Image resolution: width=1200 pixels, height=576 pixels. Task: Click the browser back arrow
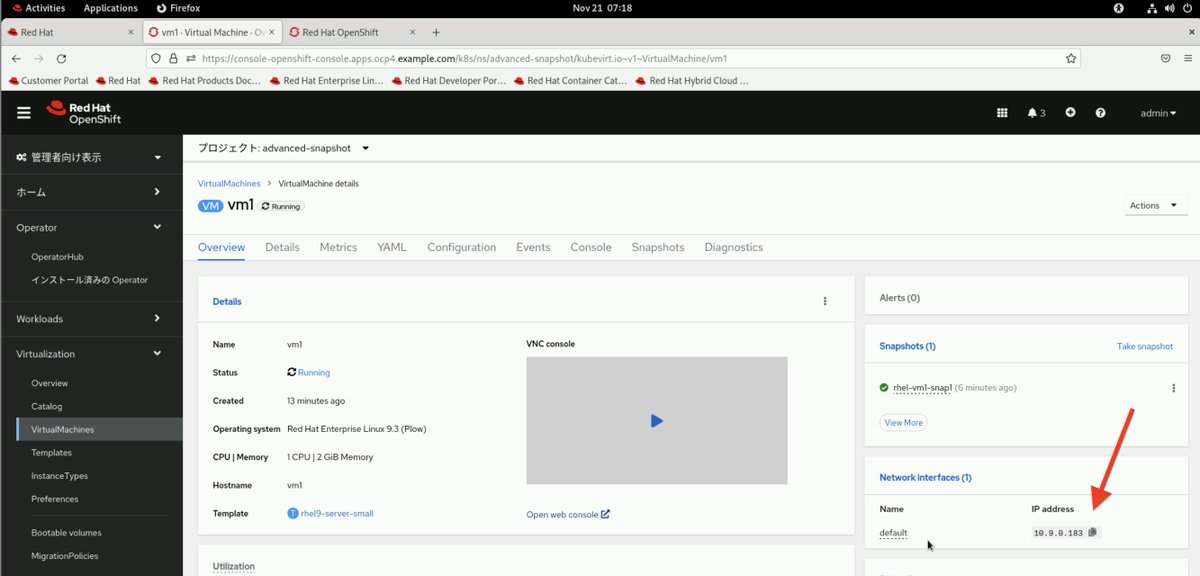[16, 59]
